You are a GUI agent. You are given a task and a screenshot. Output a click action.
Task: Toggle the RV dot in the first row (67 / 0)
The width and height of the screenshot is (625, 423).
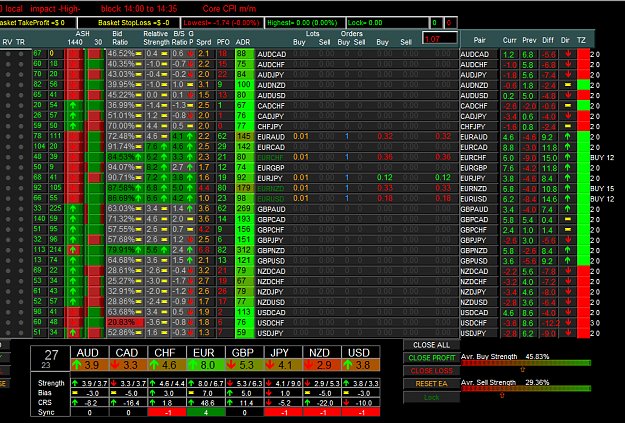coord(8,54)
